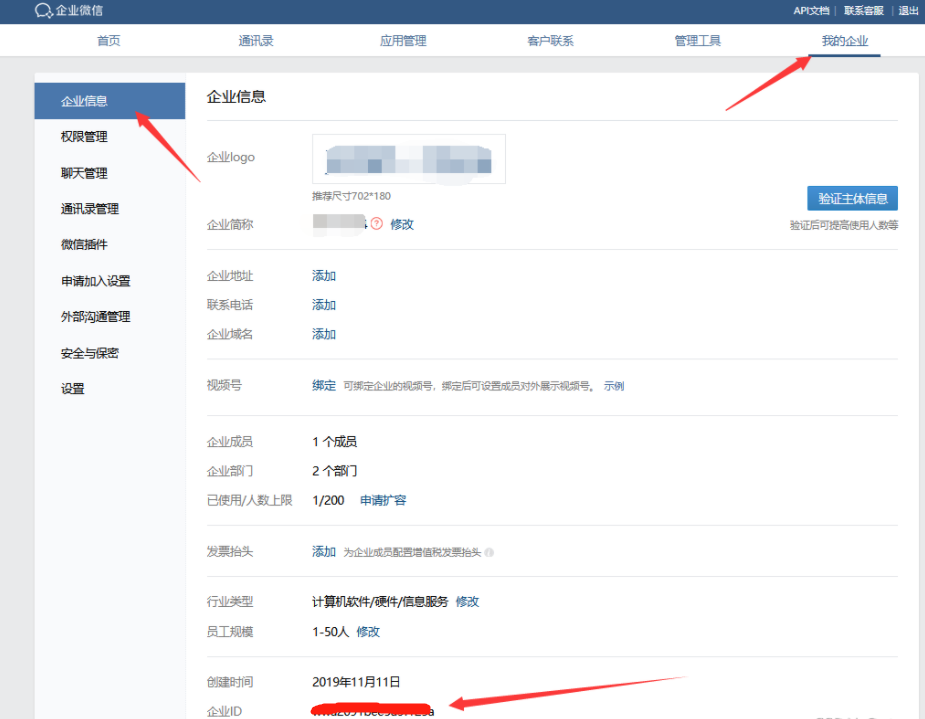Click the 企业logo image thumbnail

coord(408,159)
